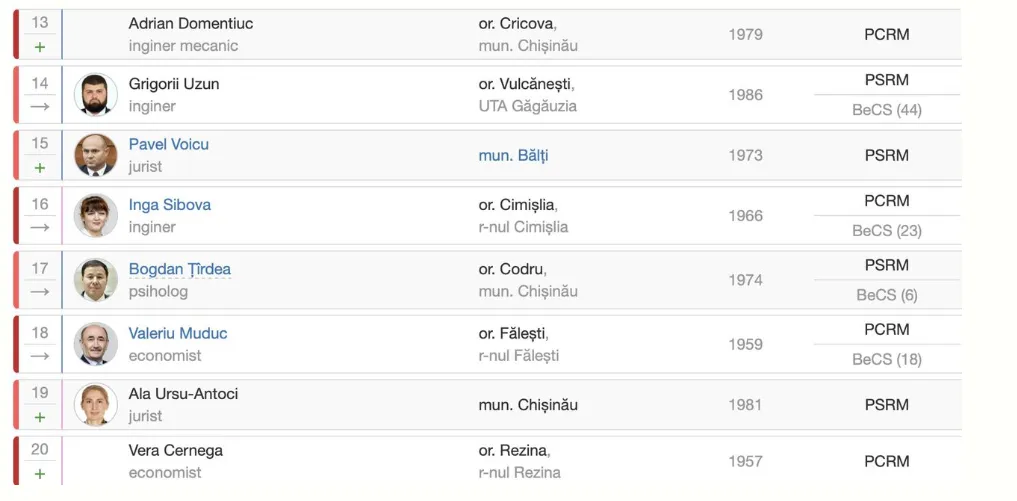This screenshot has height=501, width=1017.
Task: Click the plus icon under number 20
Action: pos(40,473)
